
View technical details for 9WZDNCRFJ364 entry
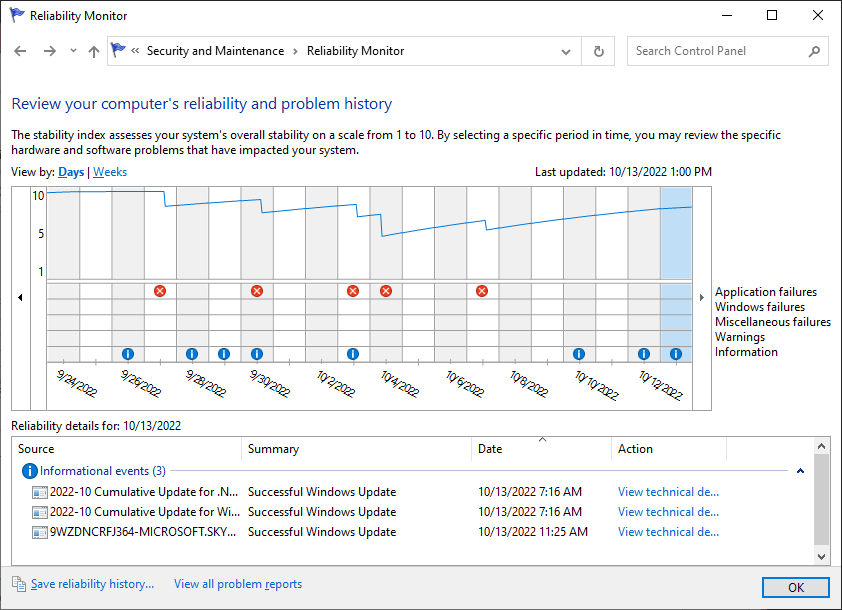(669, 532)
